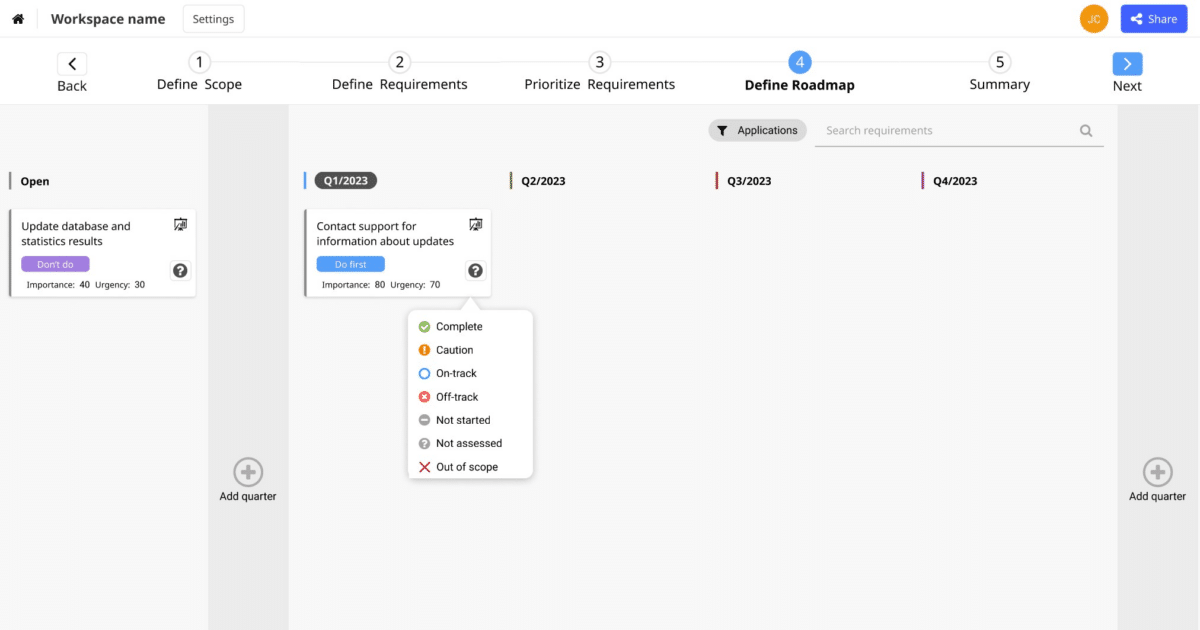1200x630 pixels.
Task: Click the home icon in header
Action: tap(18, 19)
